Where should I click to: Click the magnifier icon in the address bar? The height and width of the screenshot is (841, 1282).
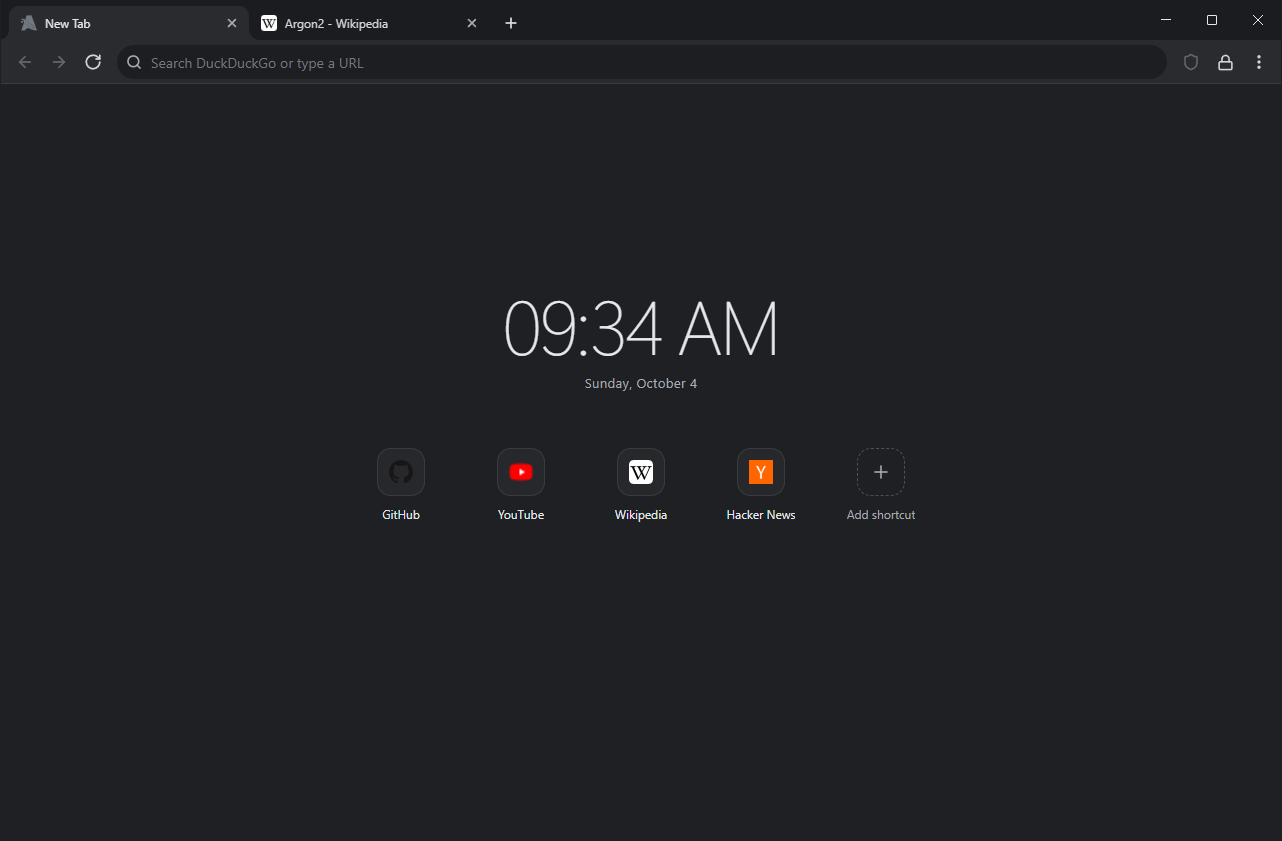tap(134, 62)
